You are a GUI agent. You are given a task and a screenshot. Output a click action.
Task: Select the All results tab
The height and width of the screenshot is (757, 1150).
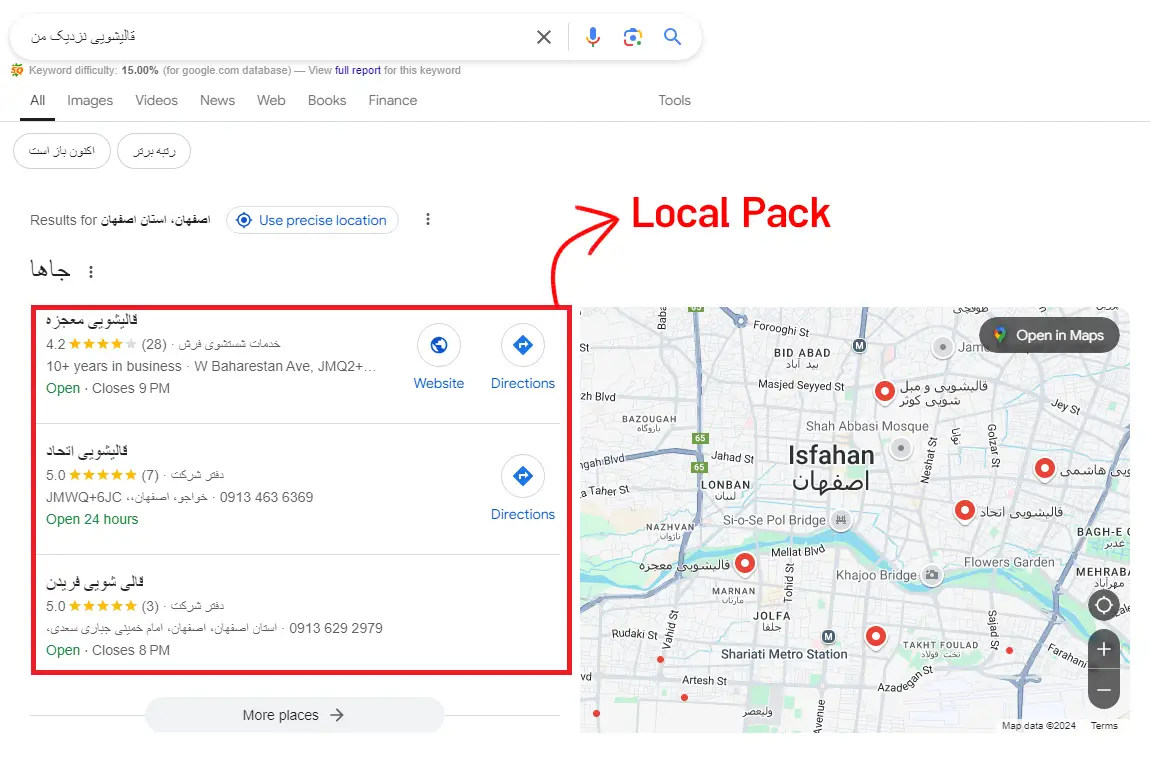tap(37, 100)
